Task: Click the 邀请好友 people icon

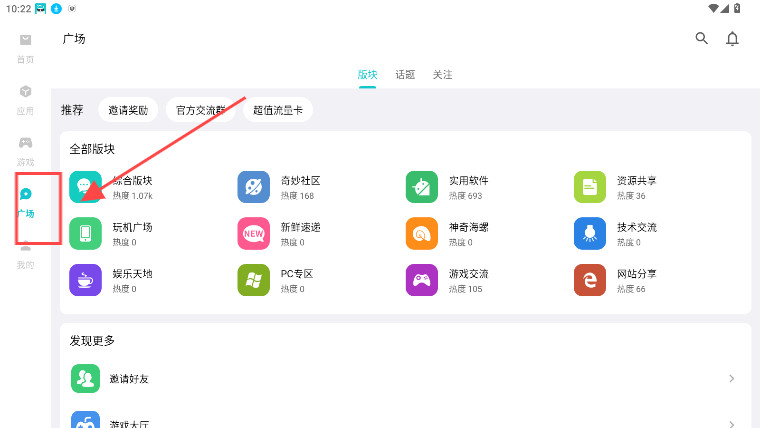Action: pyautogui.click(x=85, y=378)
